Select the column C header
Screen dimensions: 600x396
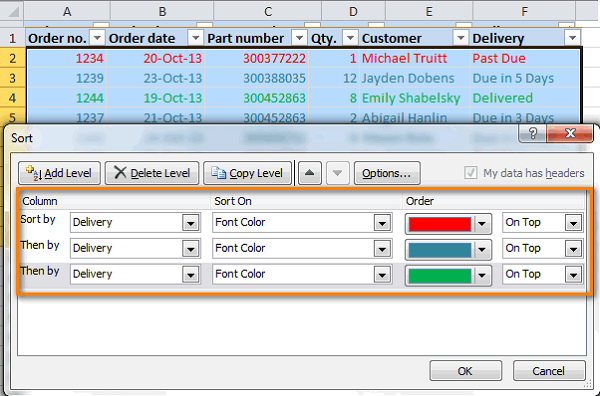click(x=268, y=11)
